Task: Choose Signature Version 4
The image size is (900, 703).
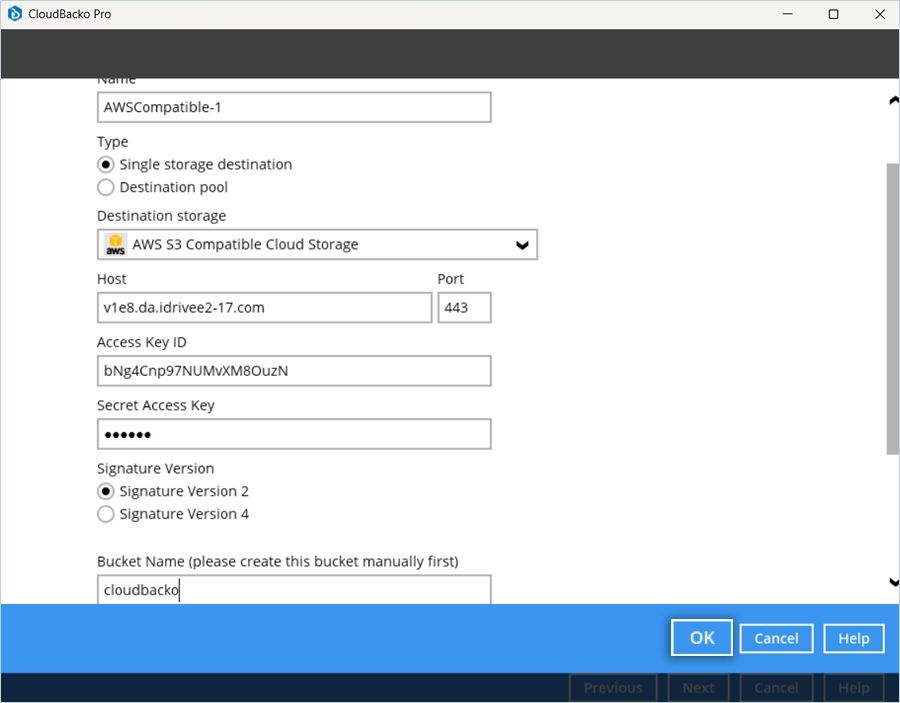Action: pyautogui.click(x=106, y=514)
